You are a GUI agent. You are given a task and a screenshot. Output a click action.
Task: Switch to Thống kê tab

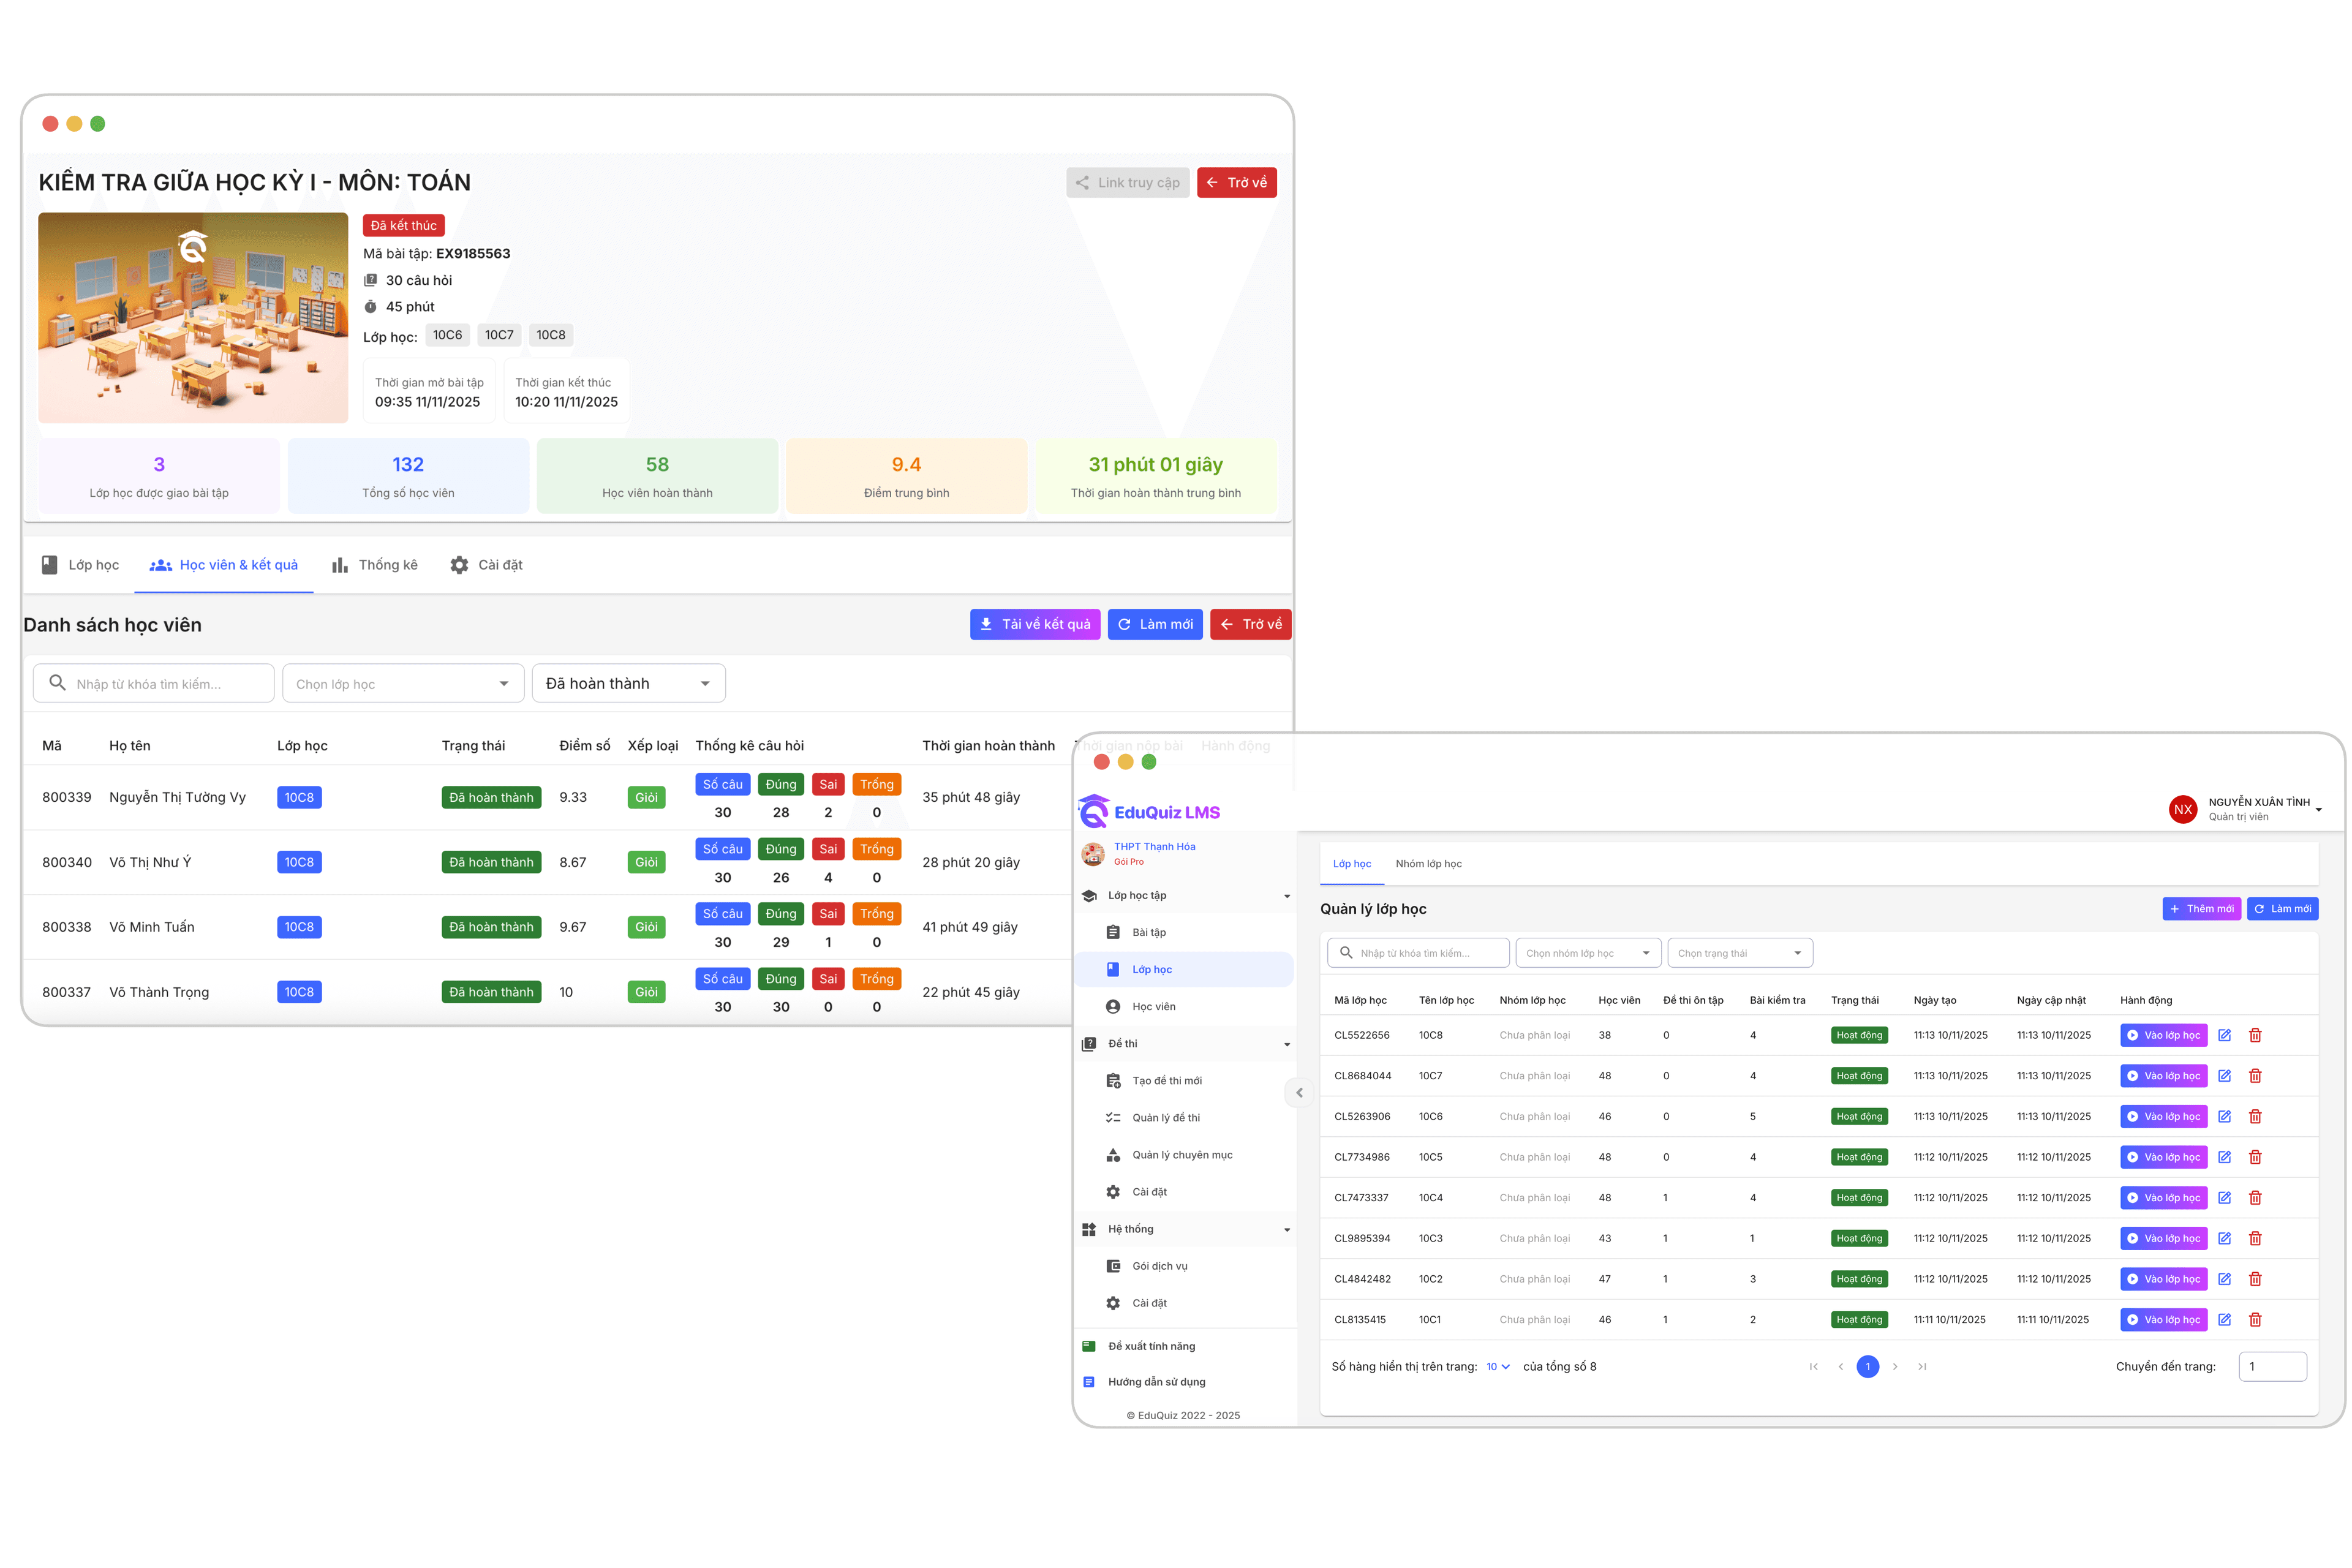coord(375,565)
